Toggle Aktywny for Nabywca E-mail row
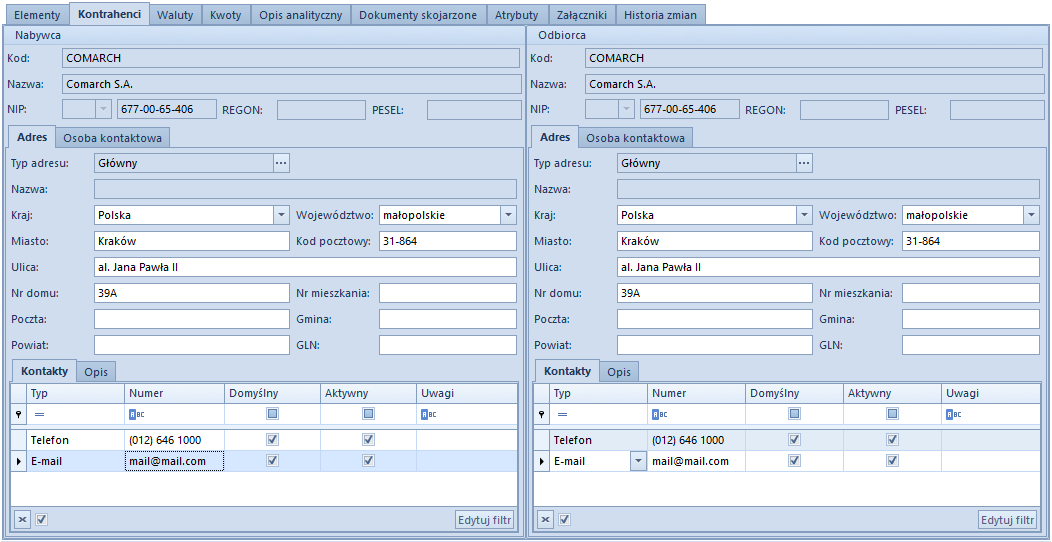The height and width of the screenshot is (542, 1052). tap(368, 461)
